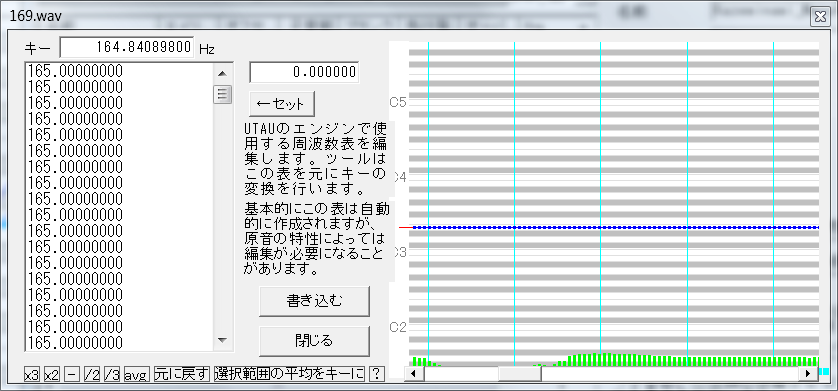Click the キー frequency input field
The width and height of the screenshot is (838, 391).
127,48
